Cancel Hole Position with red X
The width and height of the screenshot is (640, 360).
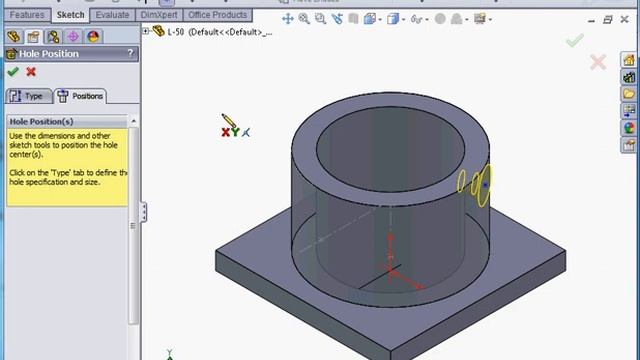point(31,72)
